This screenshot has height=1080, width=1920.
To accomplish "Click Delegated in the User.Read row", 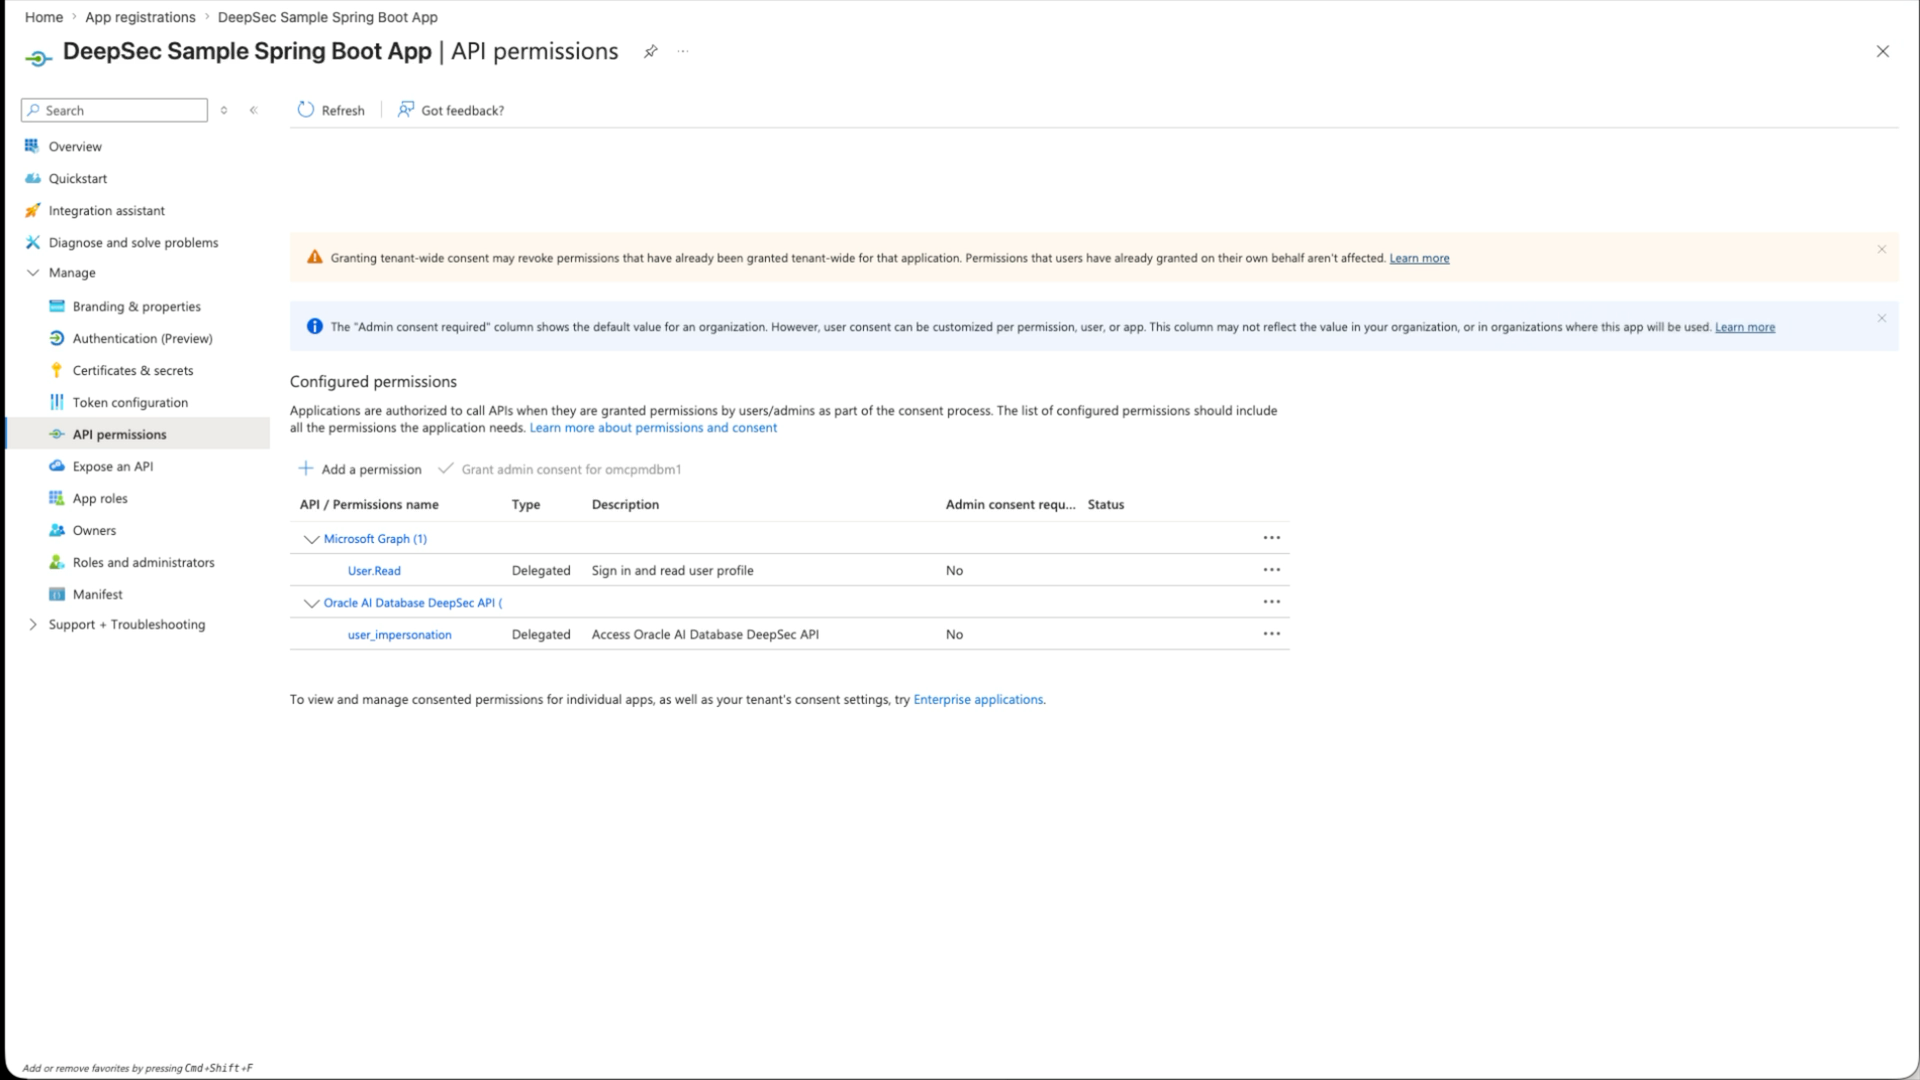I will point(541,570).
